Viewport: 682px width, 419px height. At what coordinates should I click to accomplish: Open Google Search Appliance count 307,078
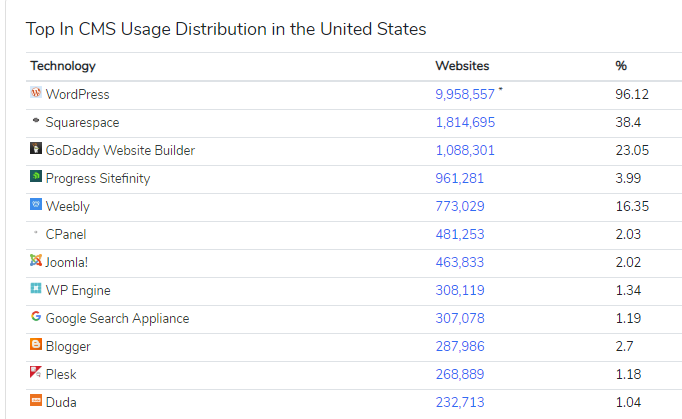460,318
